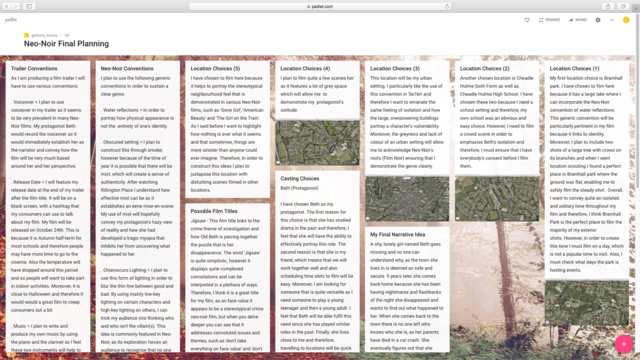Screen dimensions: 640x360
Task: Toggle the Safari sidebar button
Action: click(x=29, y=6)
